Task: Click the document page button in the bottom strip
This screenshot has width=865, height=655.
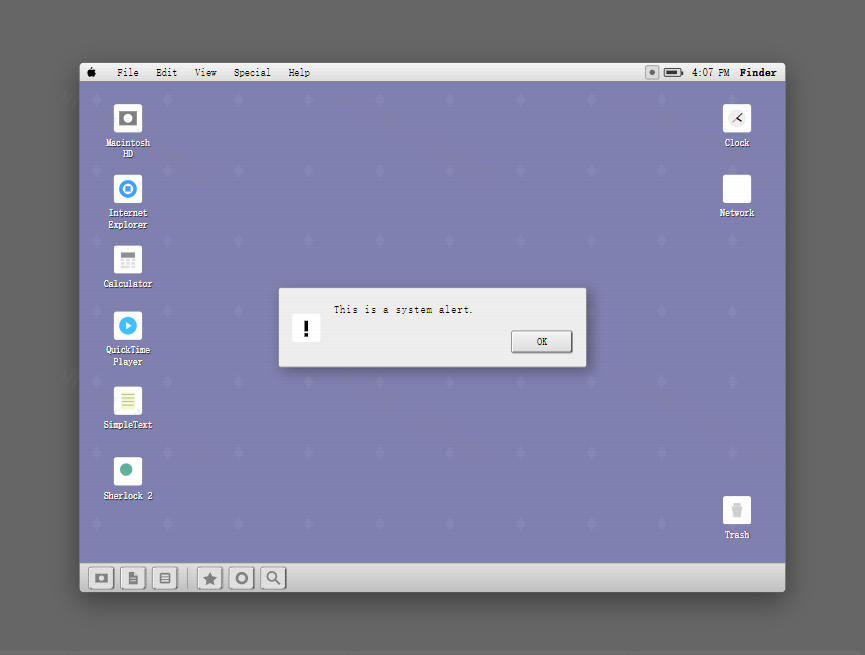Action: (x=133, y=578)
